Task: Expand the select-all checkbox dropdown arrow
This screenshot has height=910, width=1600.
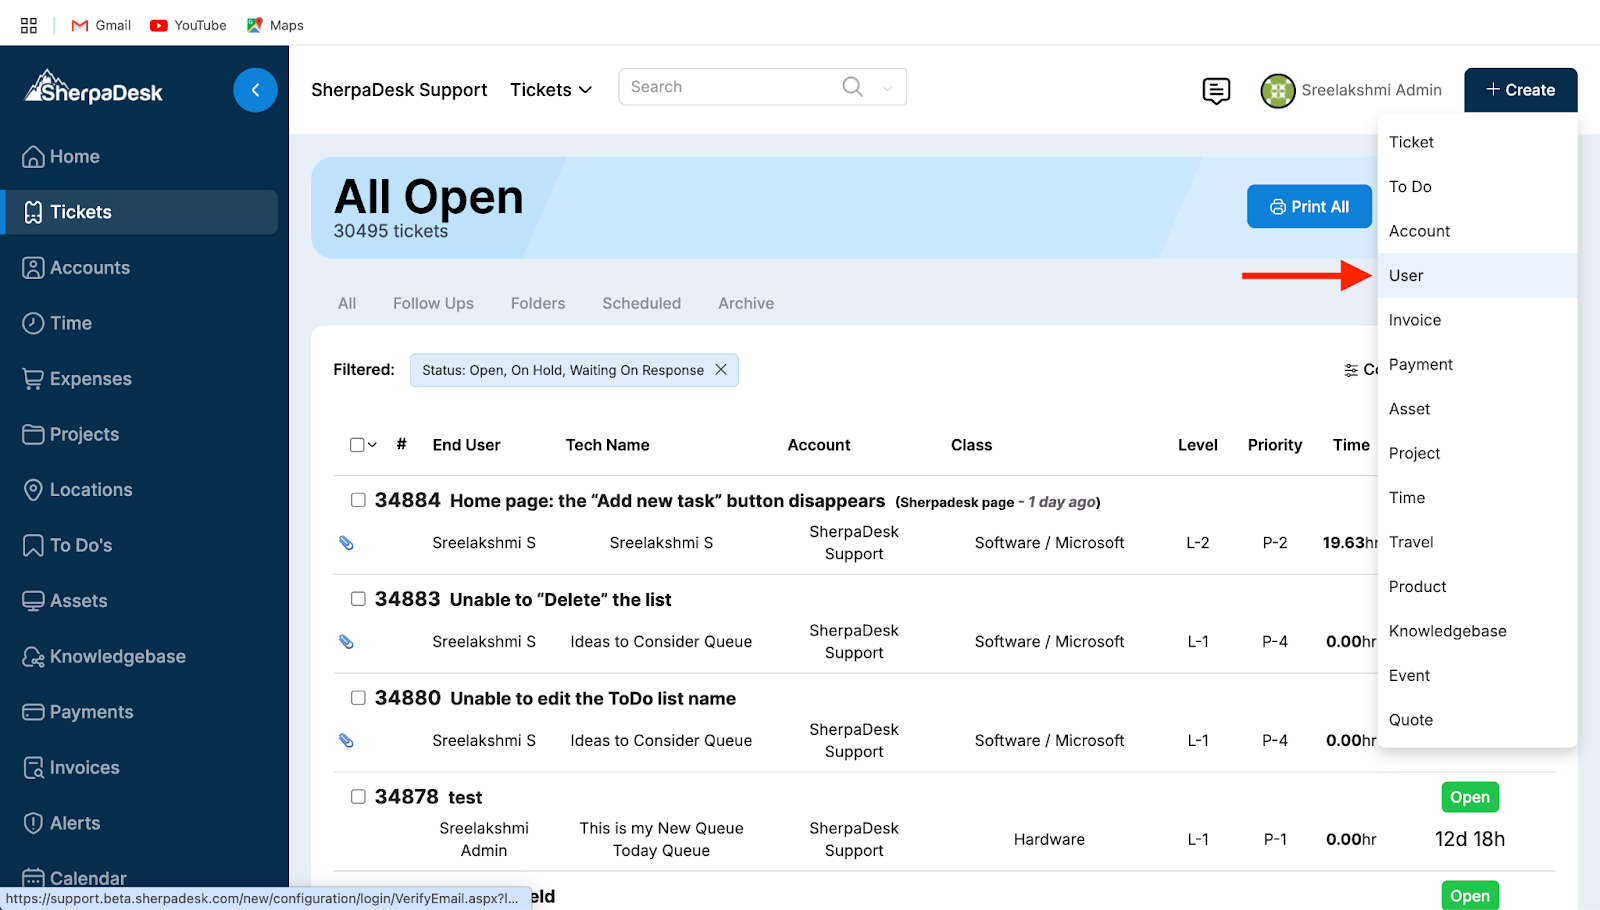Action: 373,445
